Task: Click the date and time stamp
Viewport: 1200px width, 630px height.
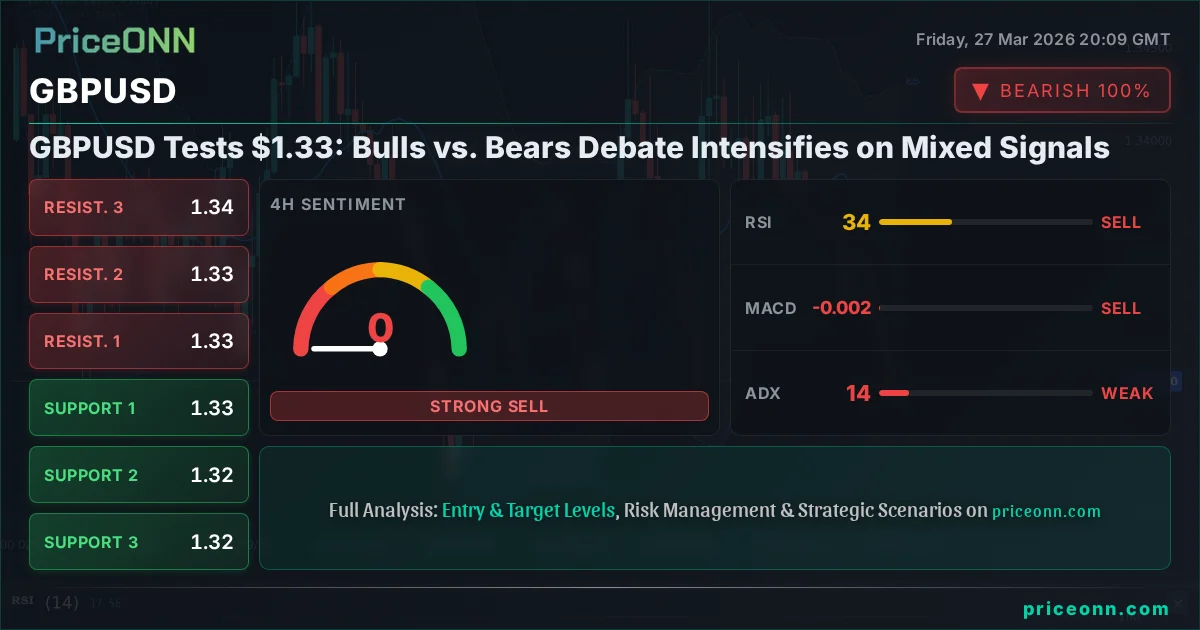Action: (x=1042, y=39)
